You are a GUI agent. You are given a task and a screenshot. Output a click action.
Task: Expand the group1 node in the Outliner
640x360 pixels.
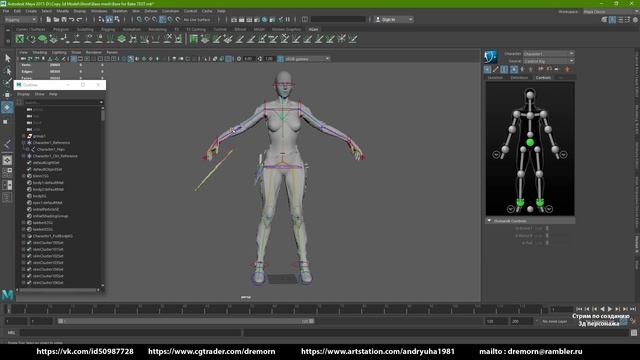tap(24, 136)
